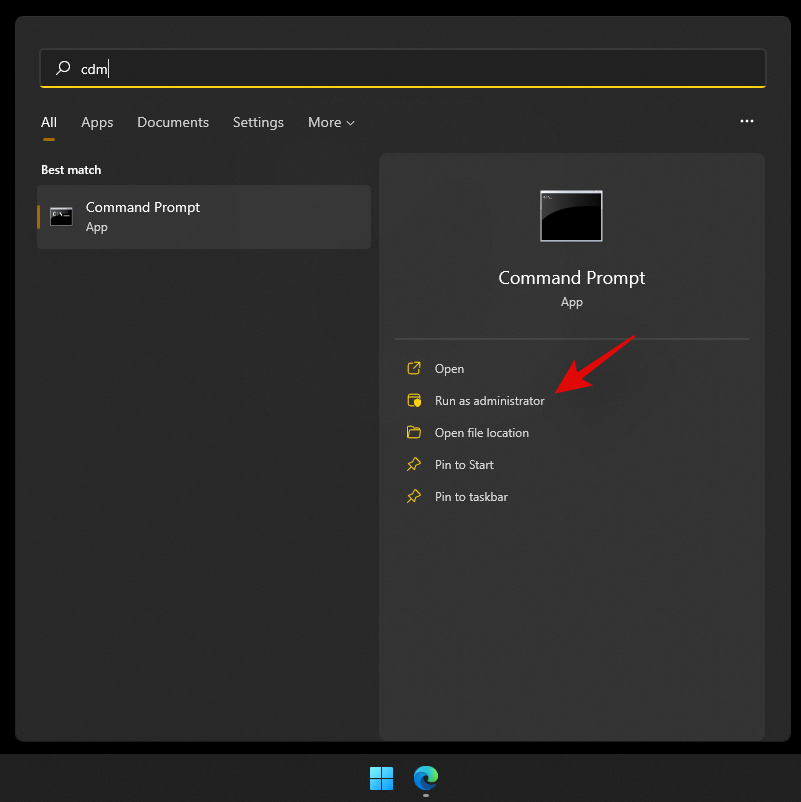Click the shield icon beside Run as administrator
The height and width of the screenshot is (802, 801).
click(414, 400)
